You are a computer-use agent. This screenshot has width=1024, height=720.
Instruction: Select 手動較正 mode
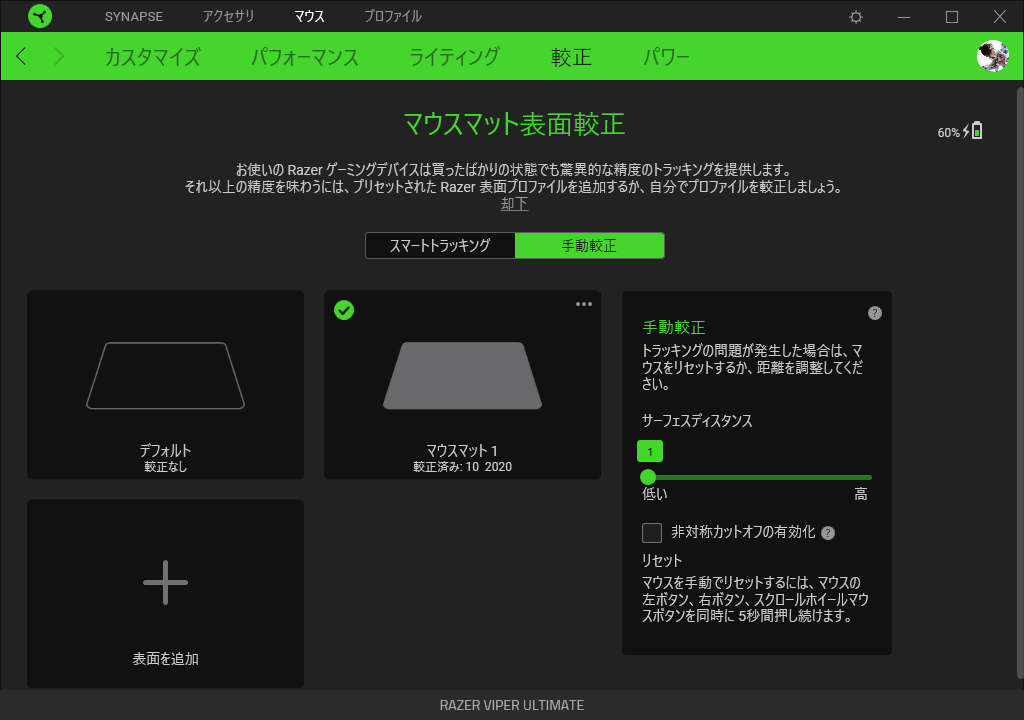point(590,246)
